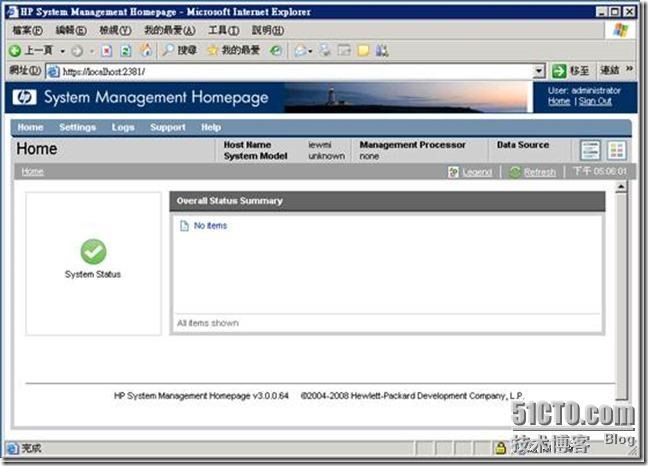Viewport: 648px width, 466px height.
Task: Click the padlock security status icon
Action: click(500, 447)
